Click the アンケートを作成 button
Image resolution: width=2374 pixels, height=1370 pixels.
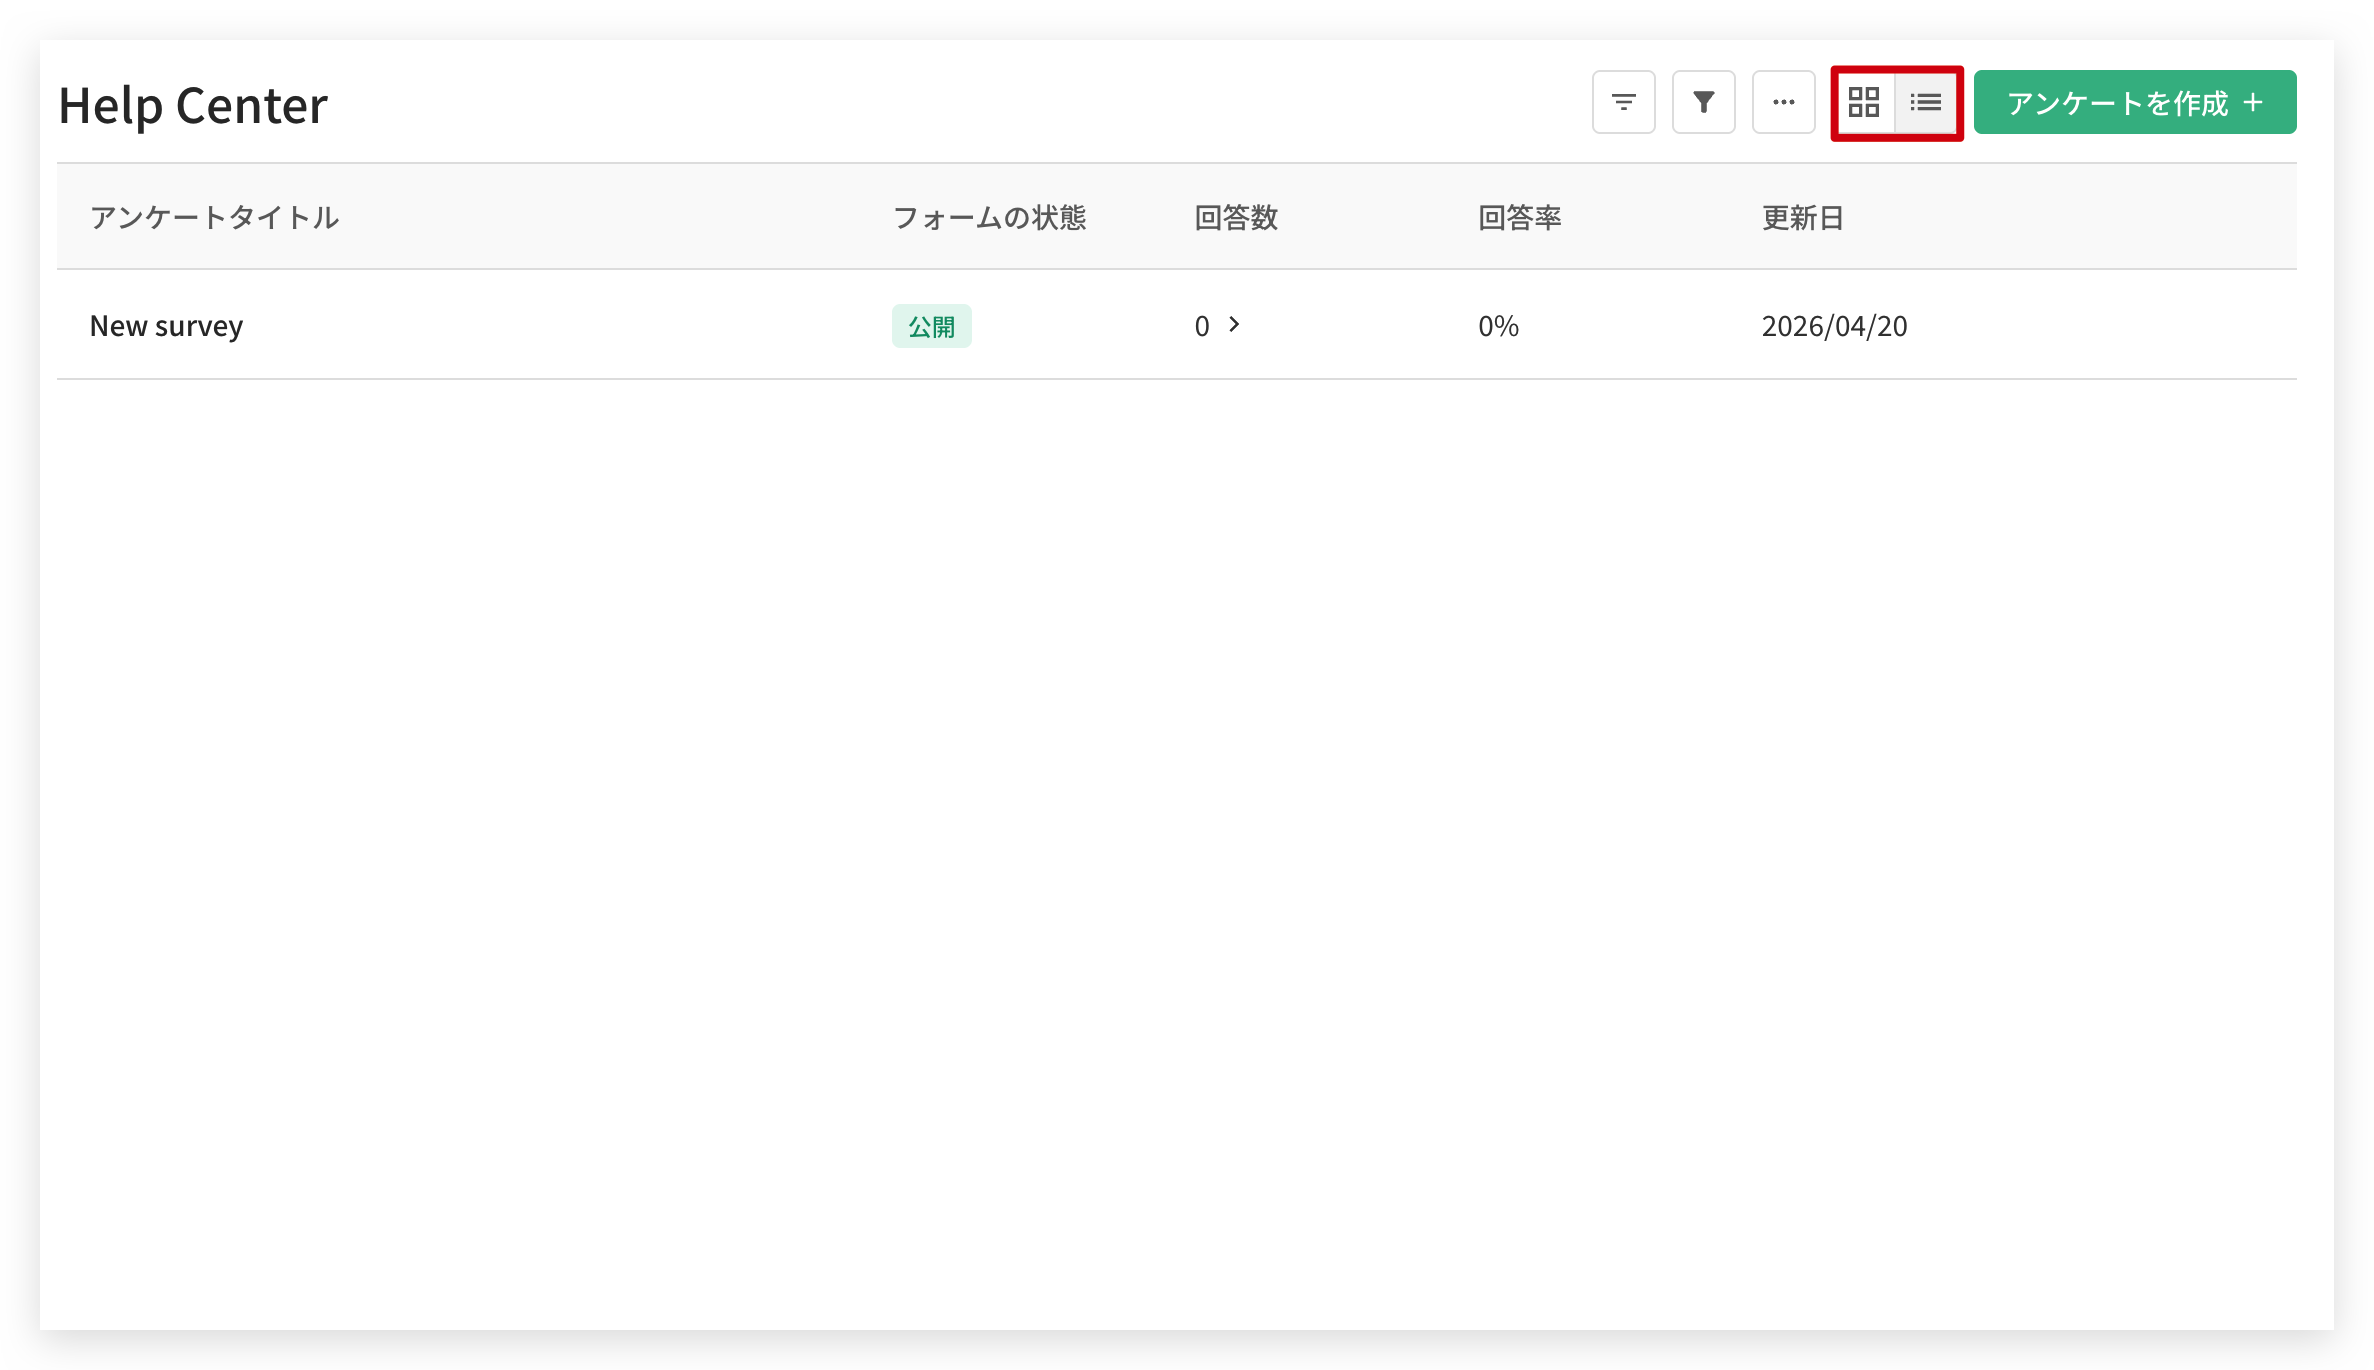click(2135, 102)
